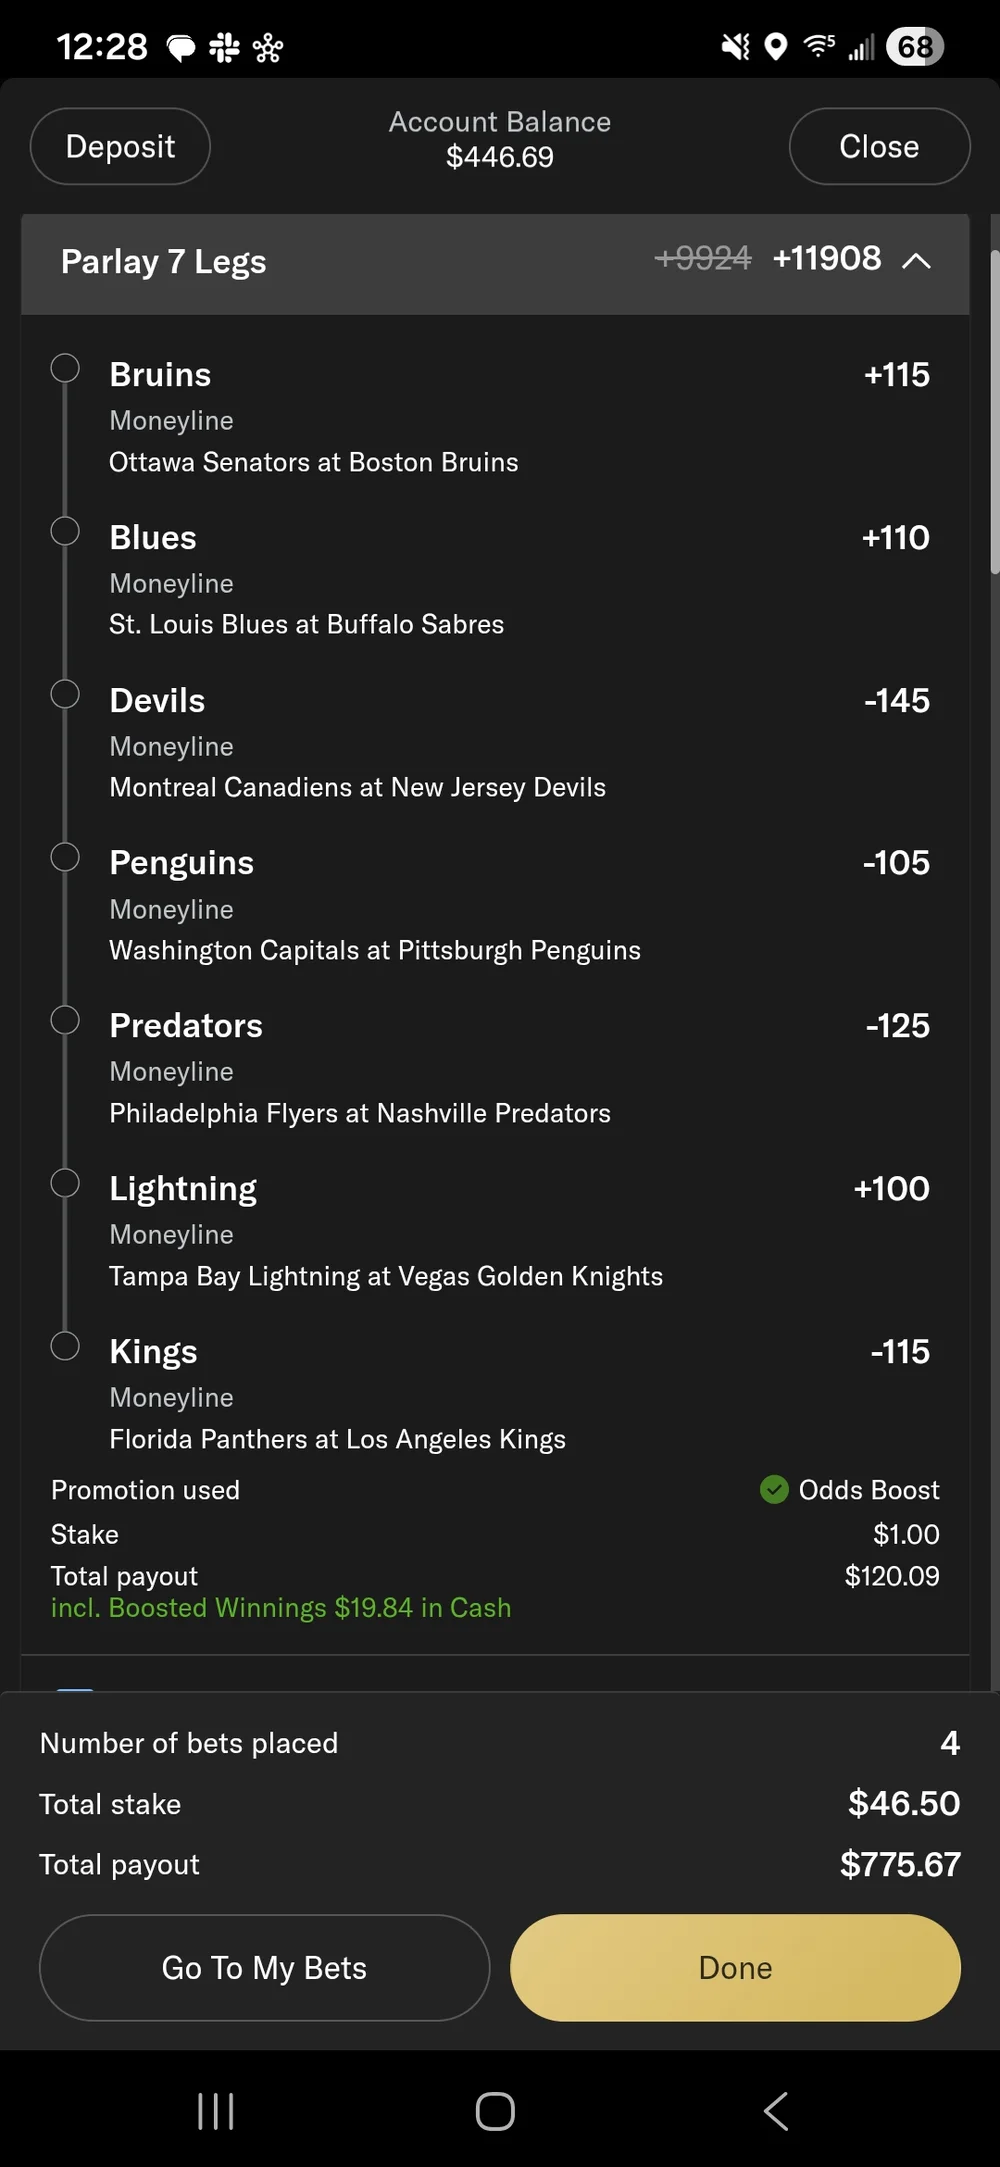Tap the boosted +11908 odds value
This screenshot has width=1000, height=2167.
pos(826,259)
